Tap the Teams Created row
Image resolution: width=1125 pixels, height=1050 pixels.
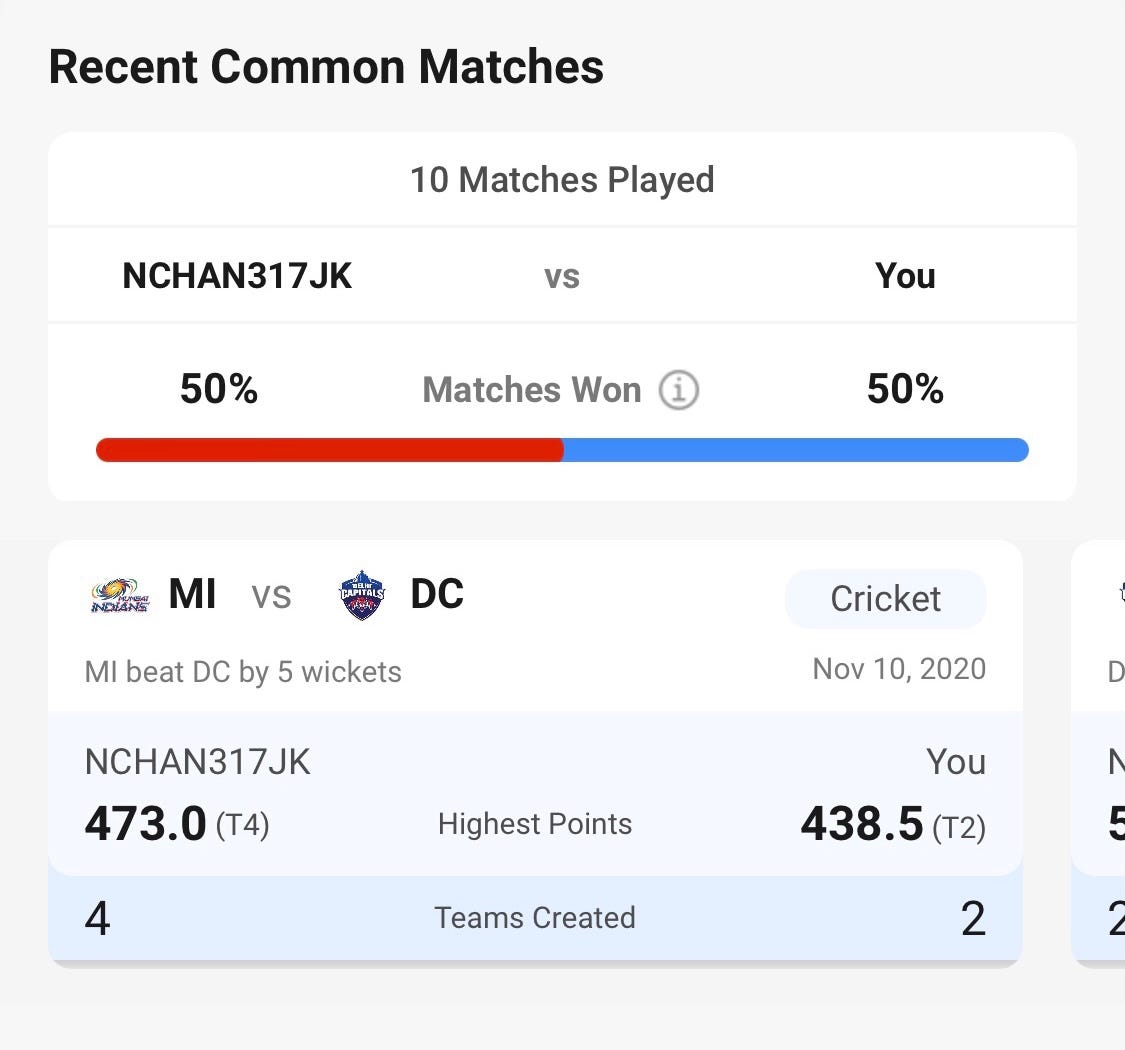pos(535,918)
